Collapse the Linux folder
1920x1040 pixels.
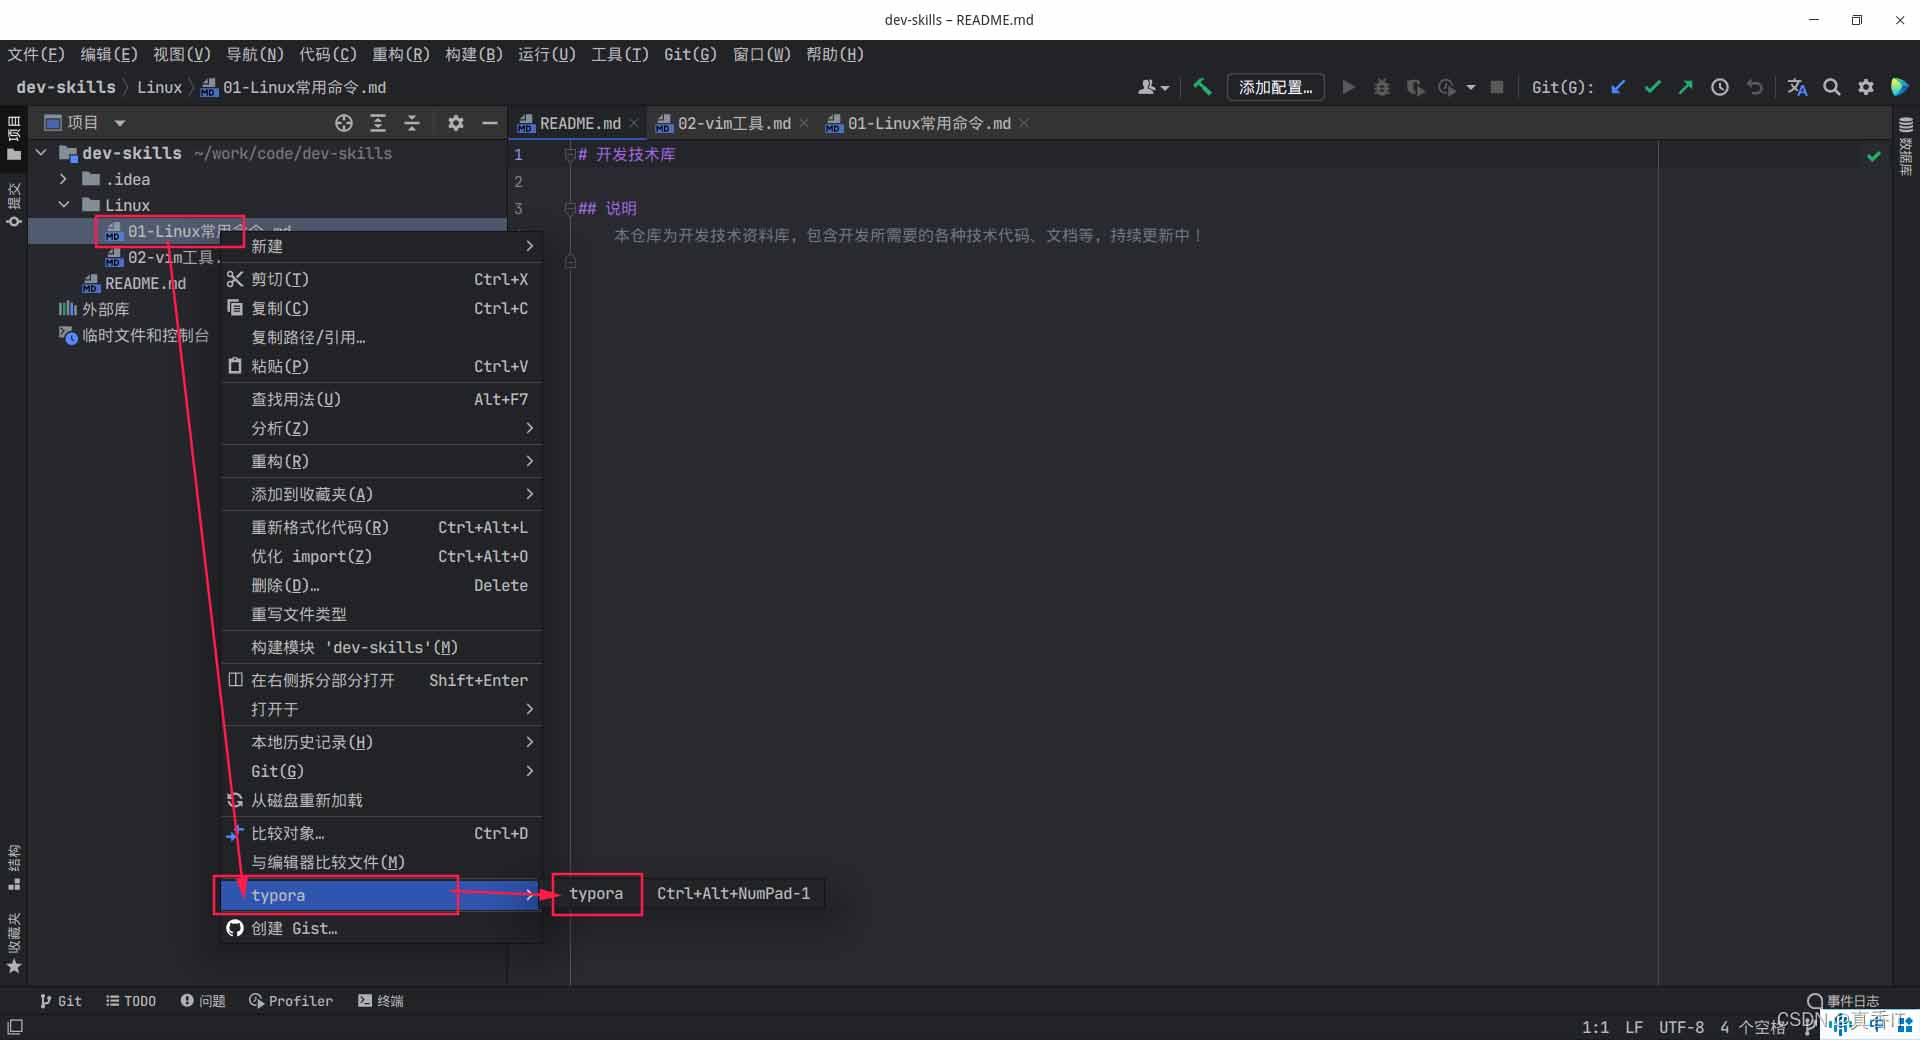point(64,205)
